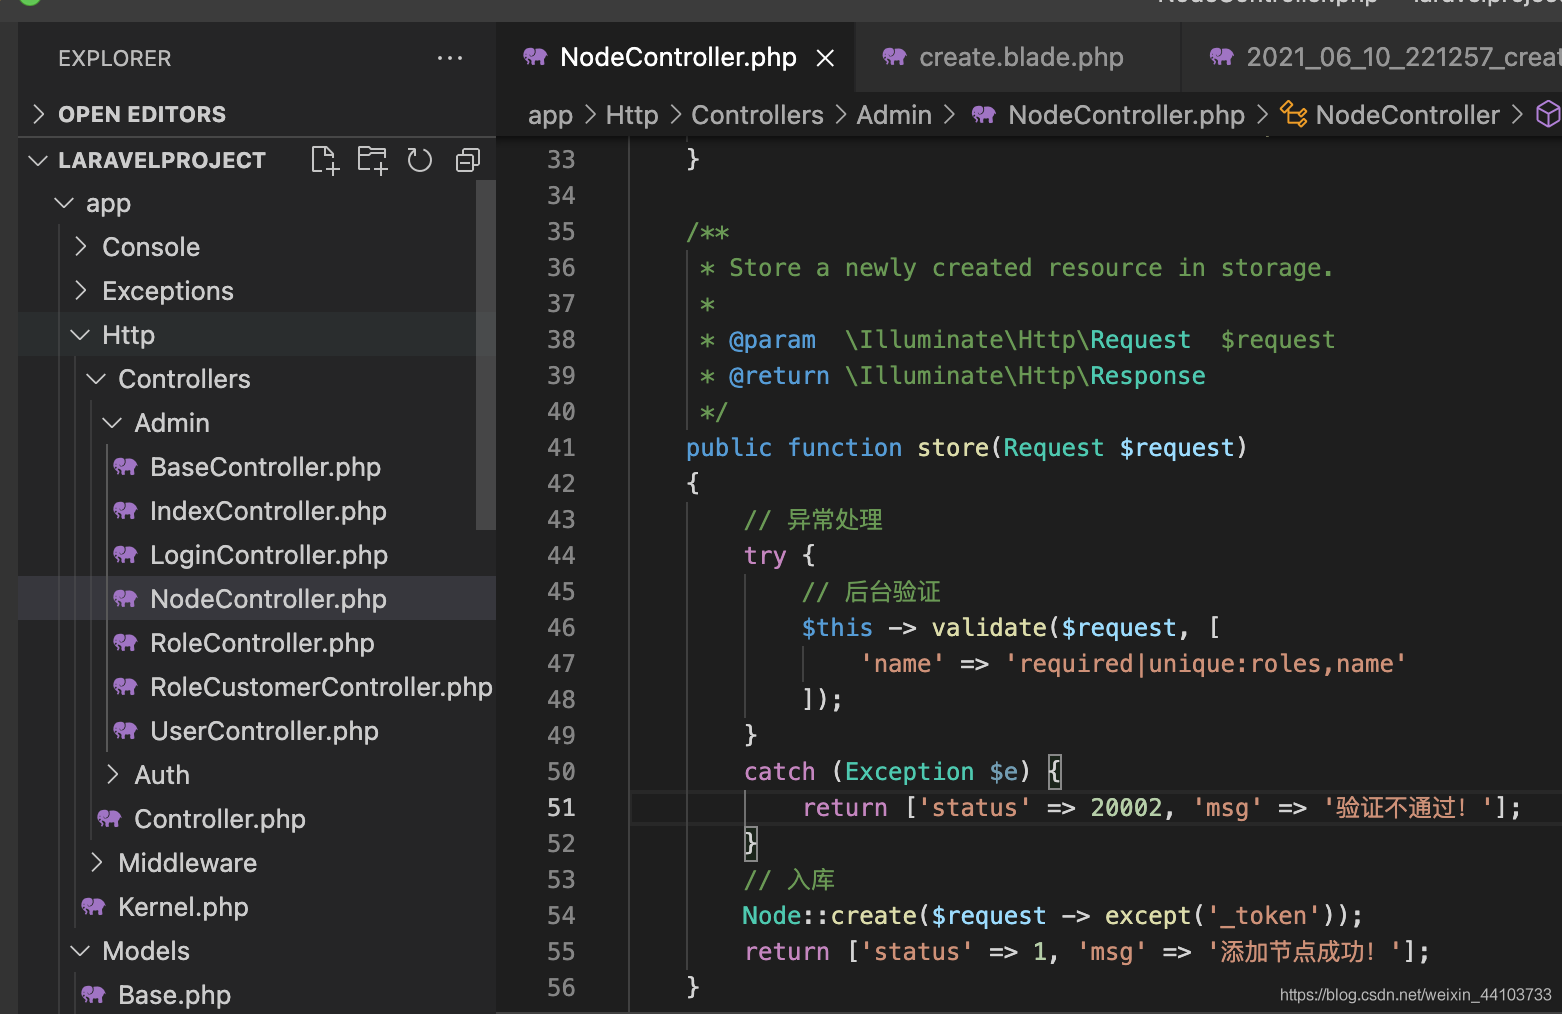Image resolution: width=1562 pixels, height=1014 pixels.
Task: Switch to the 2021_06_10_221257 migration tab
Action: pyautogui.click(x=1400, y=57)
